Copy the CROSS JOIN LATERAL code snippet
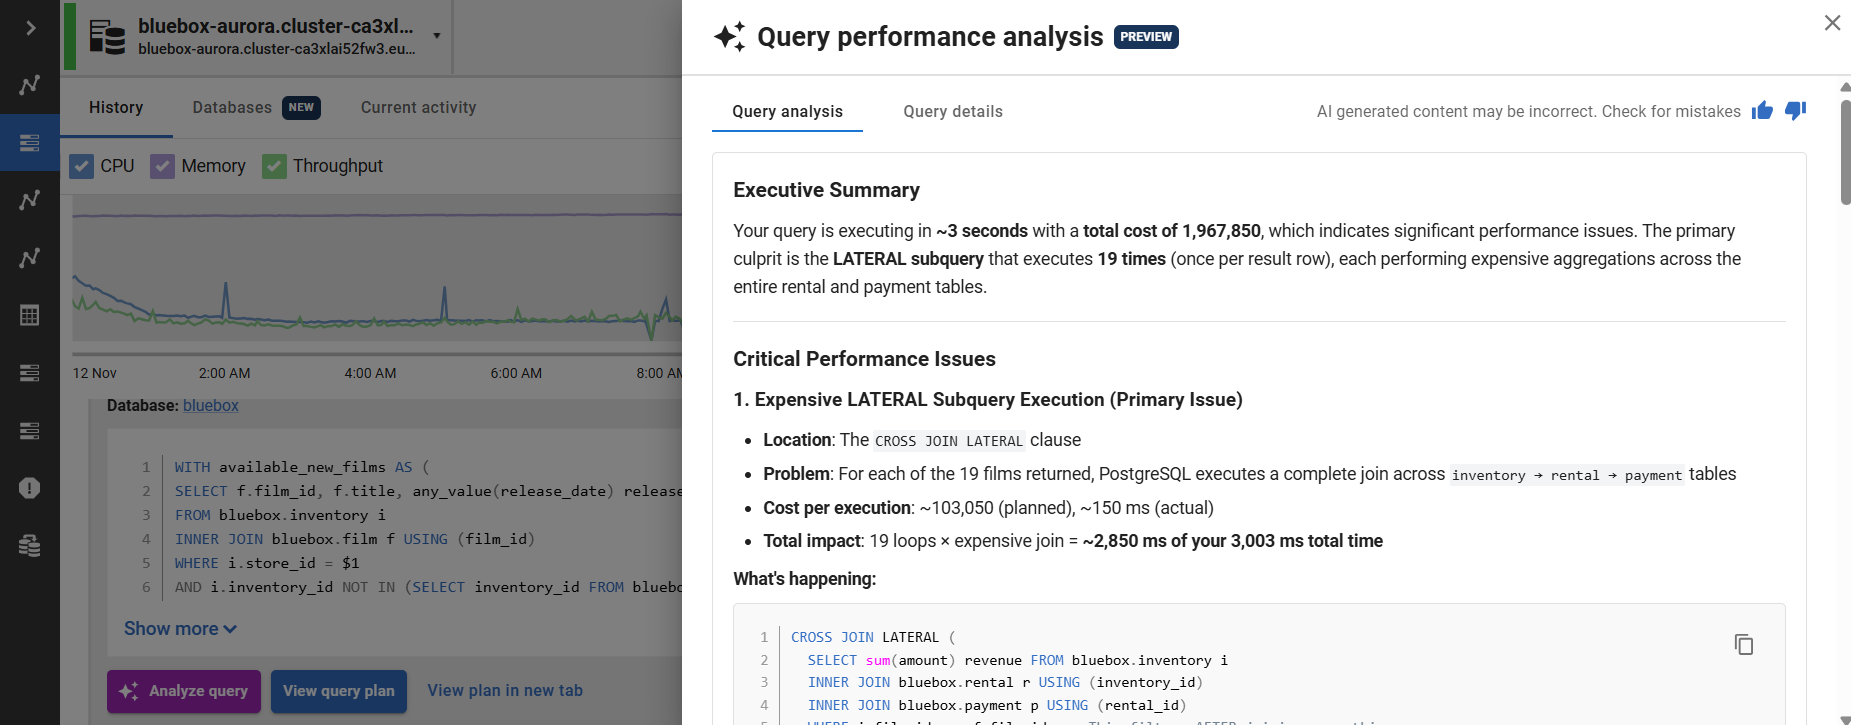The image size is (1851, 725). click(x=1744, y=645)
